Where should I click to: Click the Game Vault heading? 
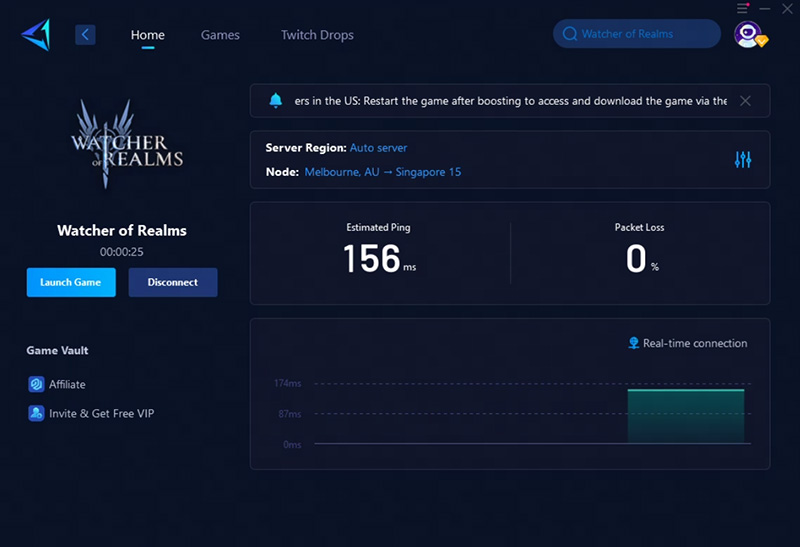57,351
